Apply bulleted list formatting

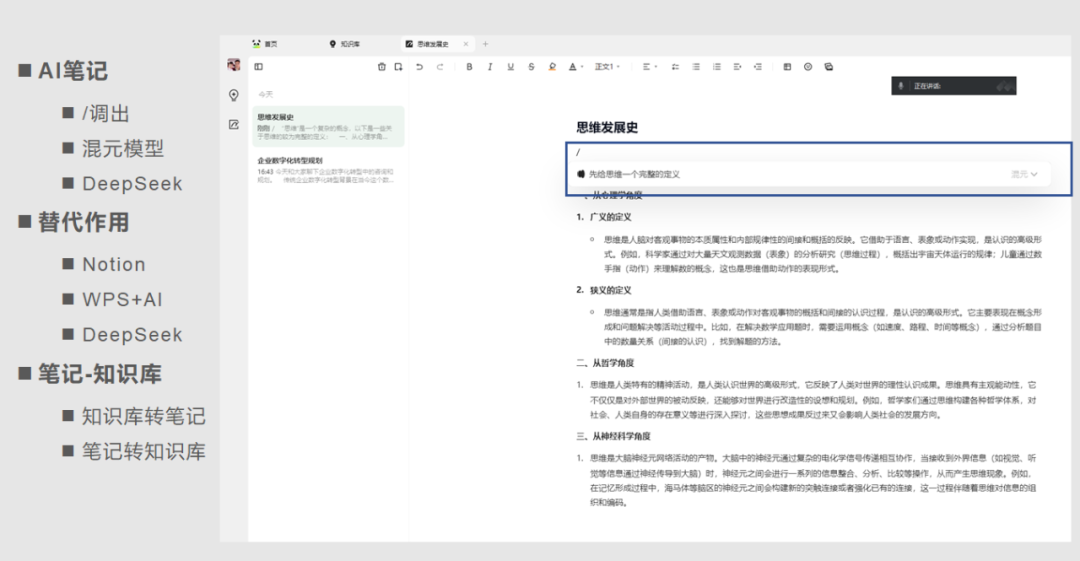[x=696, y=67]
